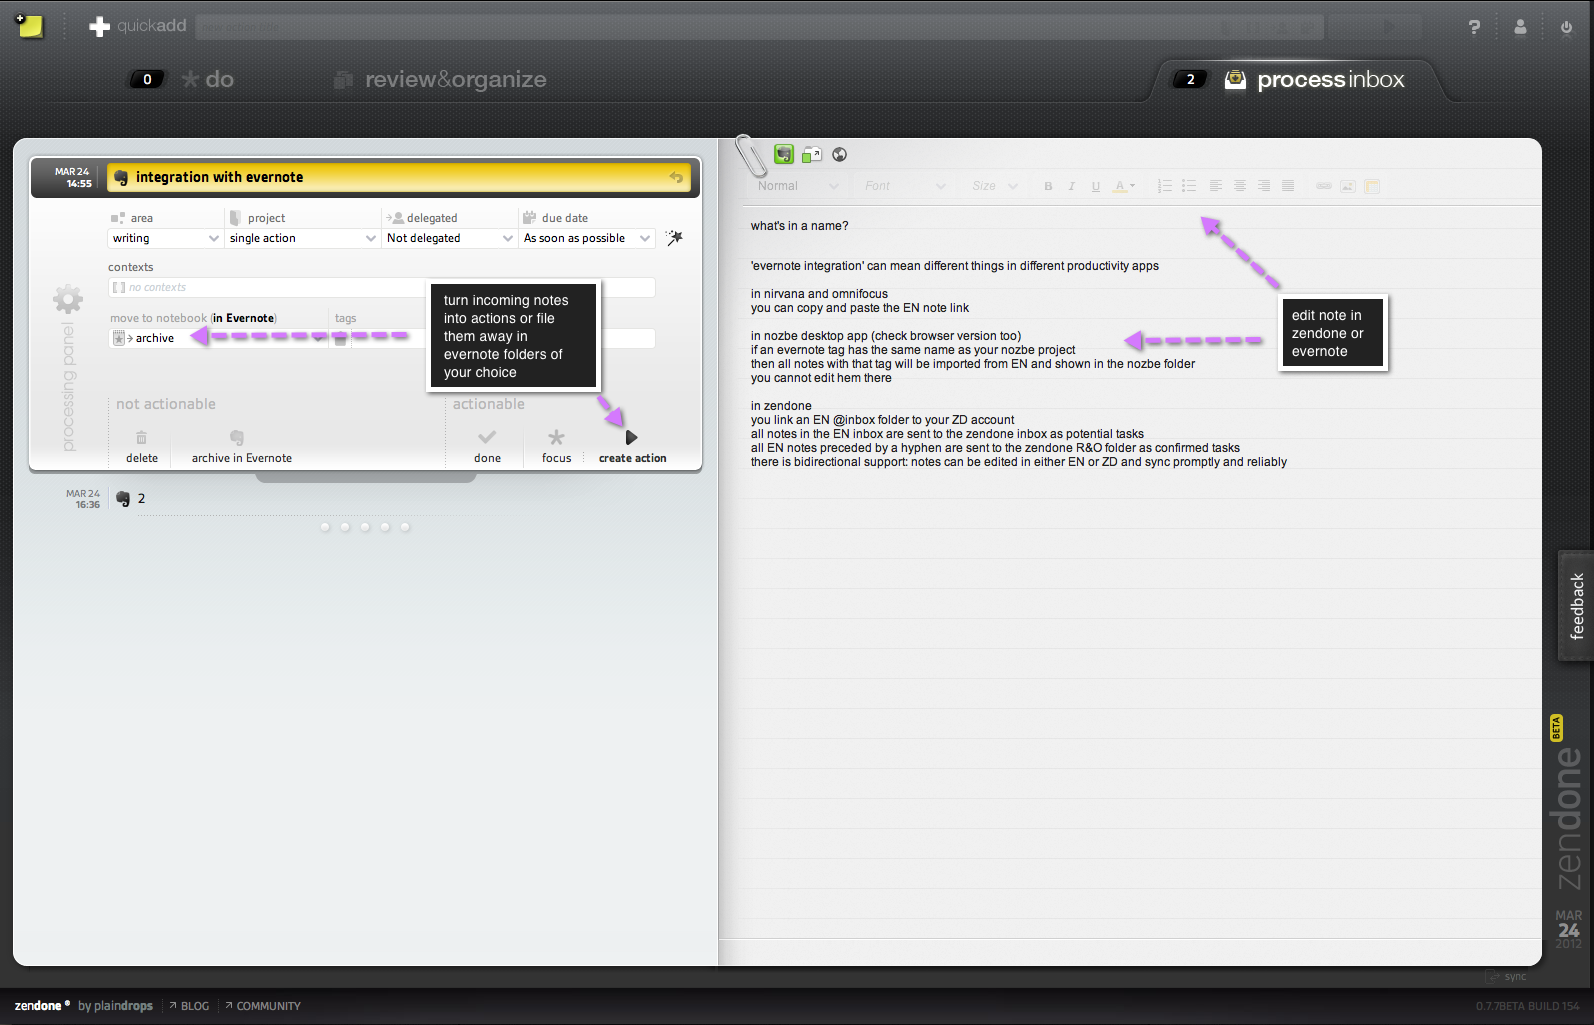Toggle underline formatting in the editor toolbar

pos(1096,186)
